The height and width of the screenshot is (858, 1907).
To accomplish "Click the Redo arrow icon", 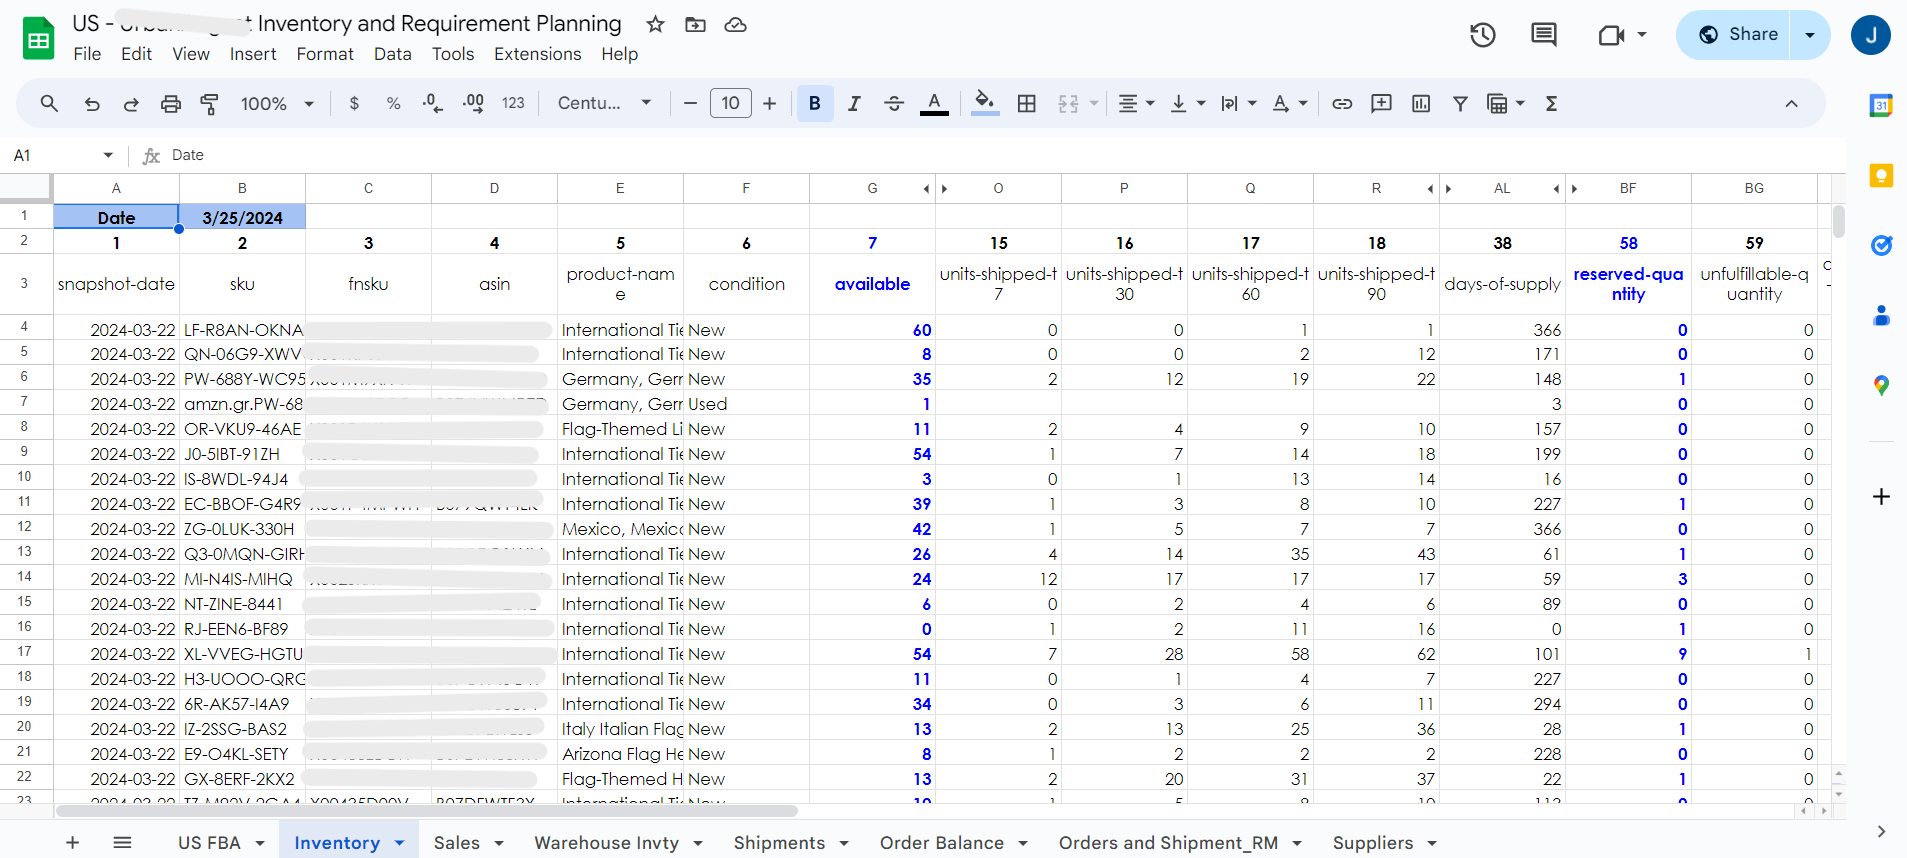I will pos(131,103).
